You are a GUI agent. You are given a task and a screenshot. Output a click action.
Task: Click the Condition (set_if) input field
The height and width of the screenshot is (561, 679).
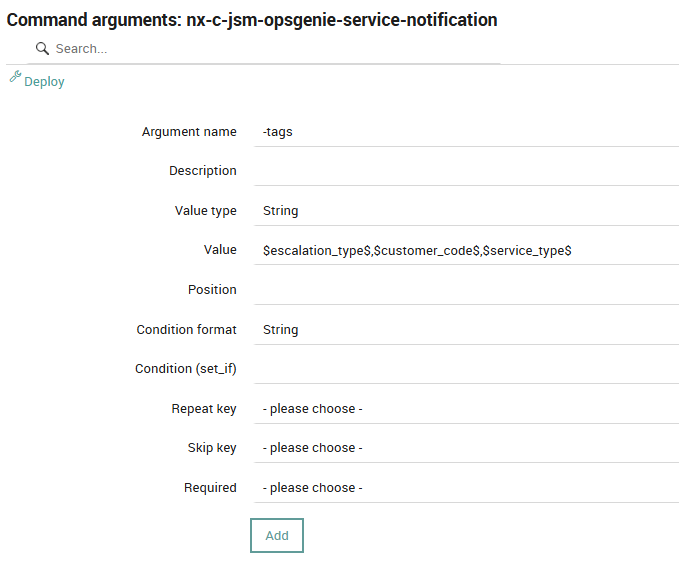(x=465, y=369)
